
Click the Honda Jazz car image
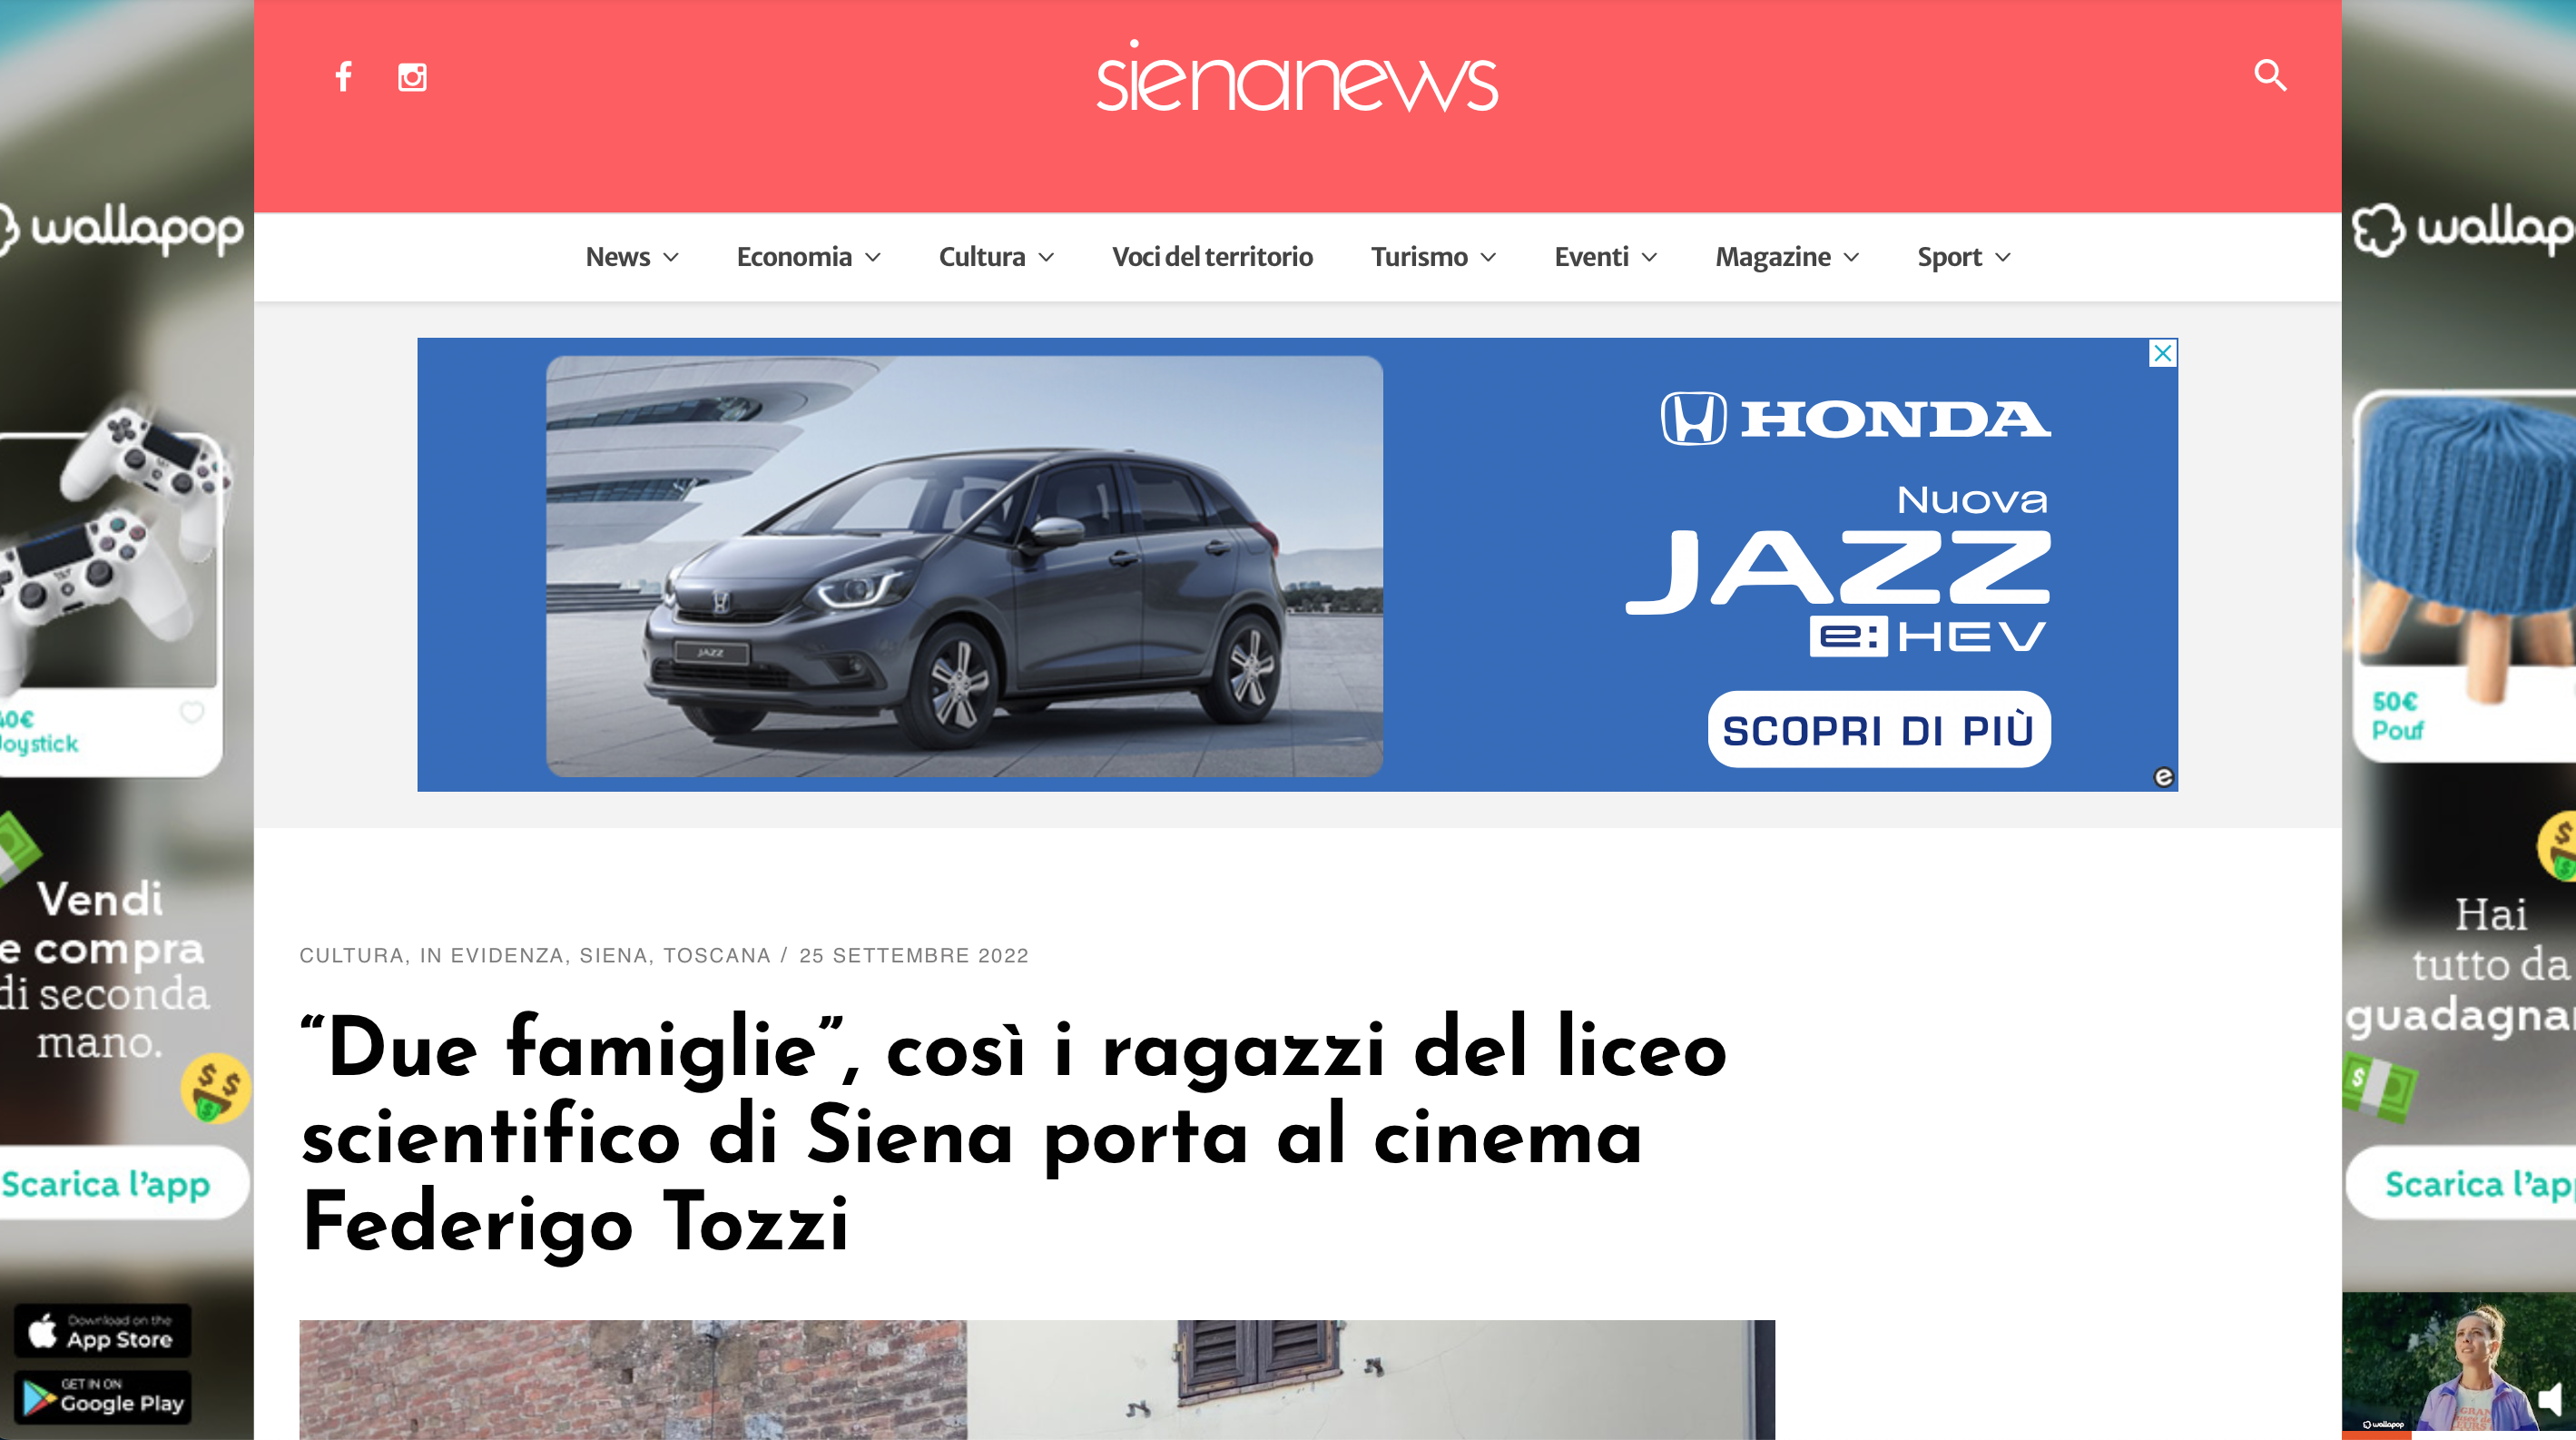(x=964, y=566)
